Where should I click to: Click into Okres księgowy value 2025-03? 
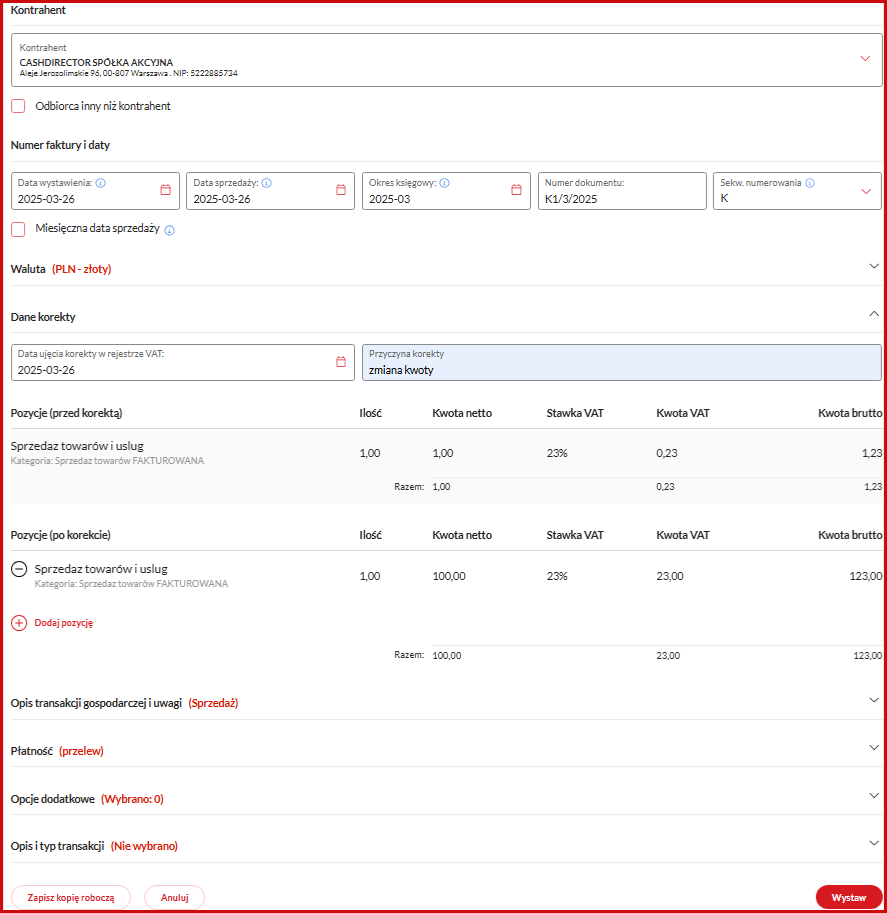pos(390,199)
